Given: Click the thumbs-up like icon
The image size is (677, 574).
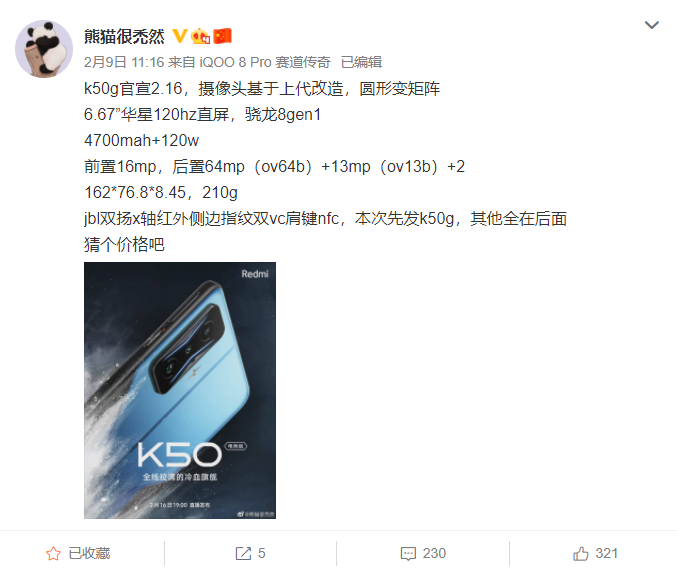Looking at the screenshot, I should 581,553.
